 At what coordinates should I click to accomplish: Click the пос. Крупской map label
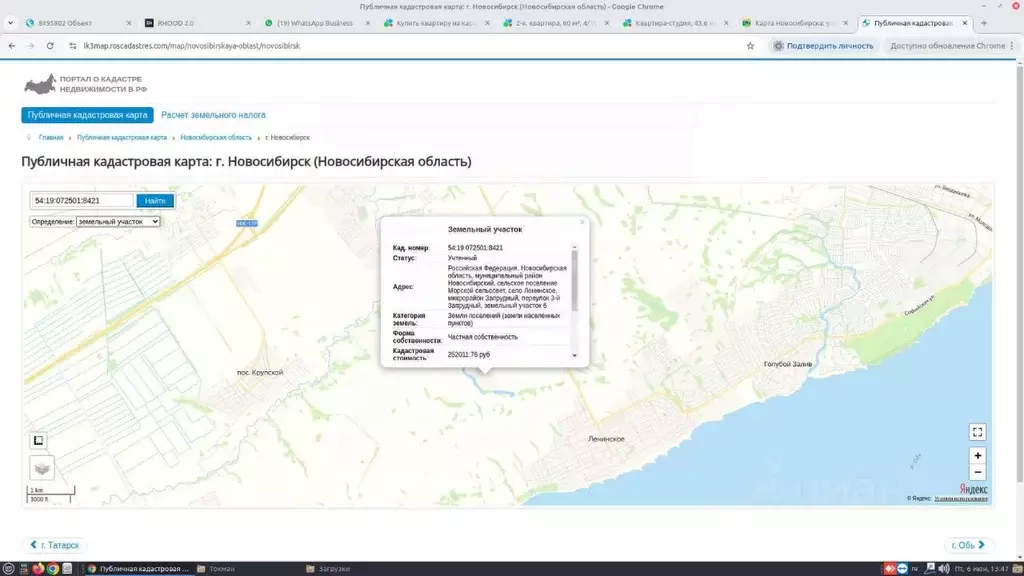pos(260,372)
